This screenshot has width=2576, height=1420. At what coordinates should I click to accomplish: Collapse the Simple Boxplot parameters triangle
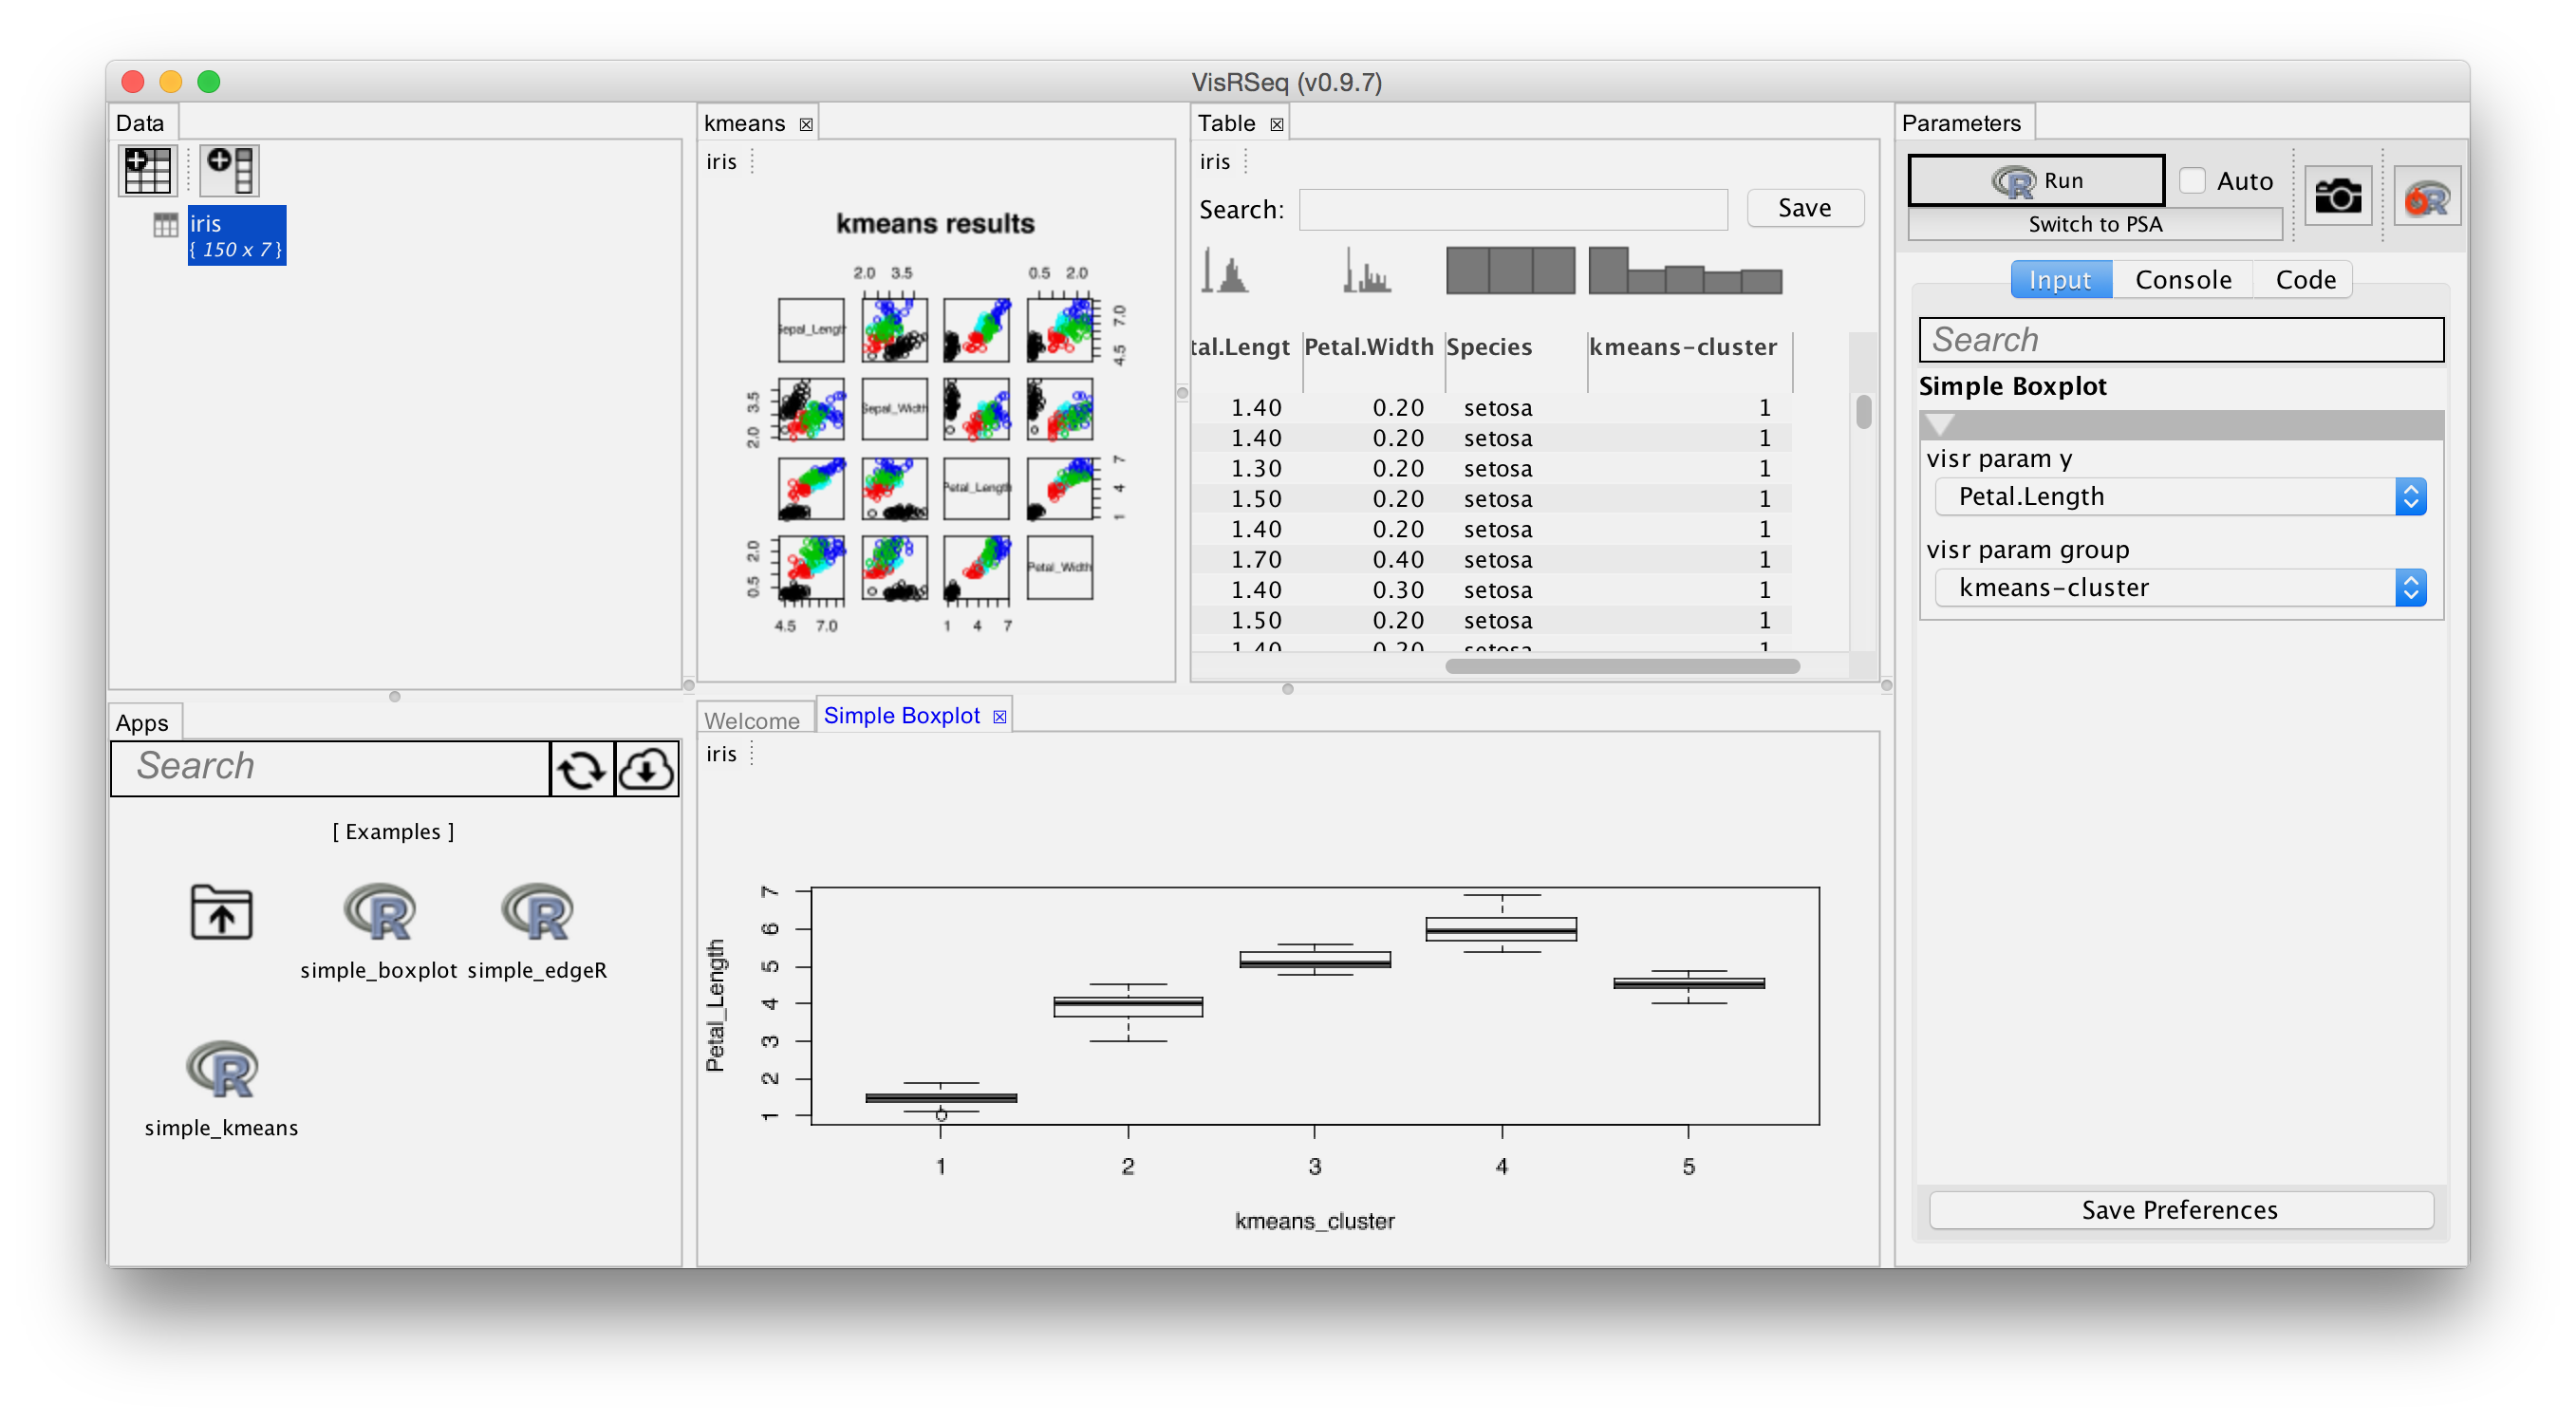click(x=1940, y=425)
